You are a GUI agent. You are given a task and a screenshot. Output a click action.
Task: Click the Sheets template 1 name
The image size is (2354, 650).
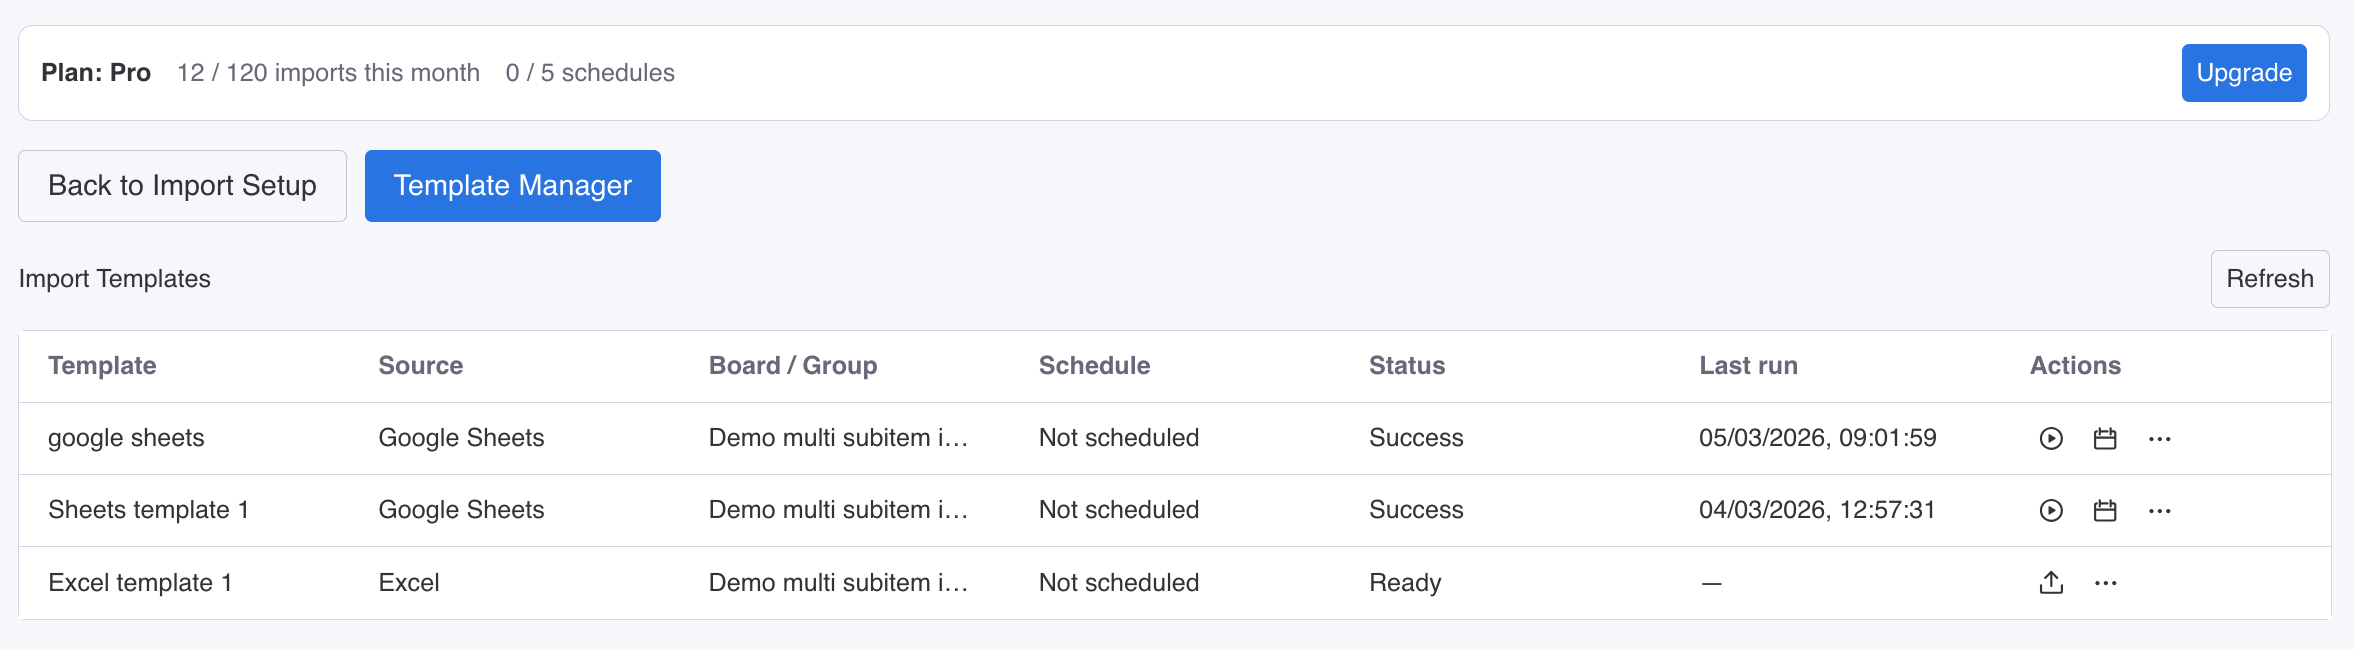[x=148, y=510]
